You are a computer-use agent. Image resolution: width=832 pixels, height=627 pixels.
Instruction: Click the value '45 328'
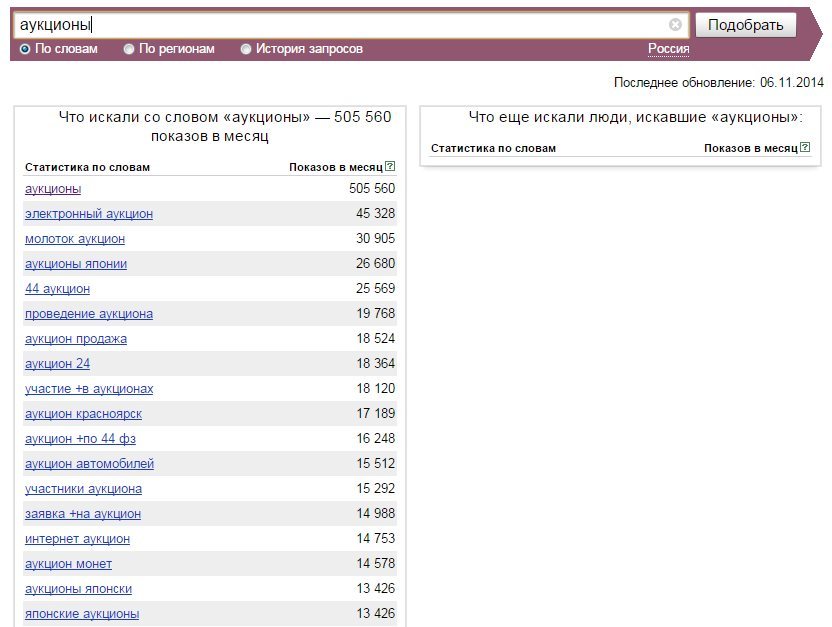[x=376, y=213]
